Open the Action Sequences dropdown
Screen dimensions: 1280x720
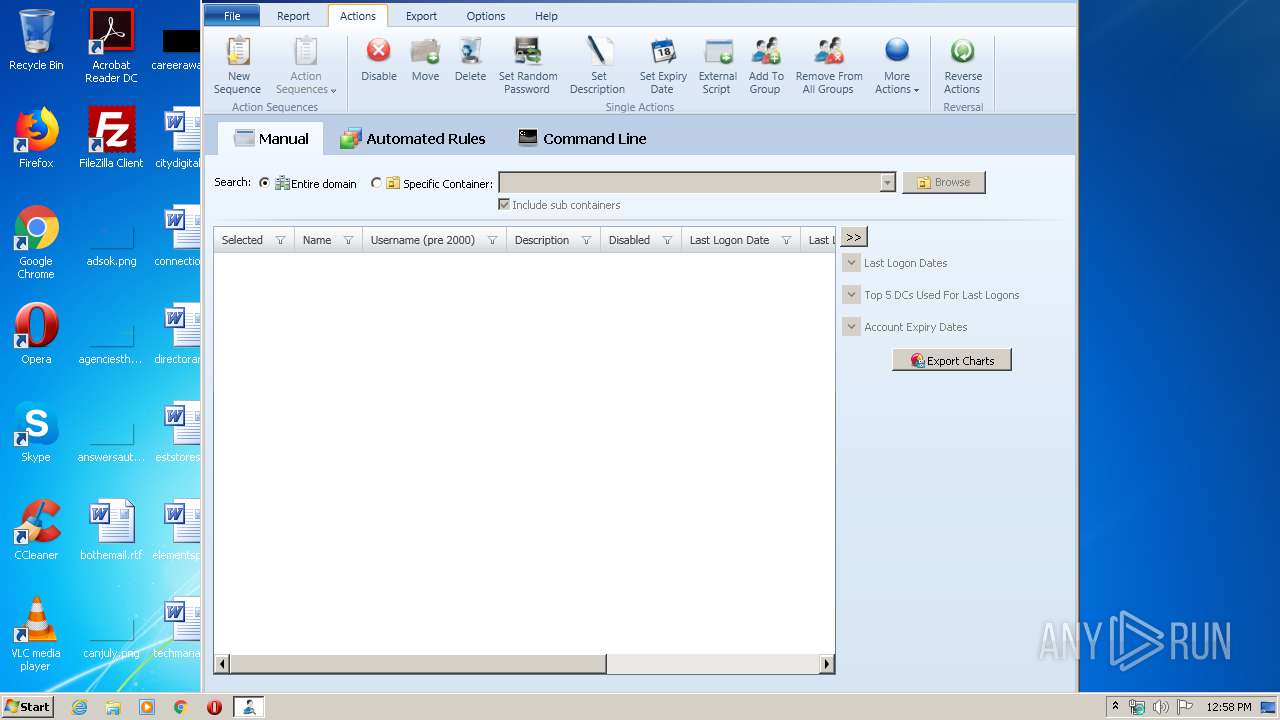point(305,66)
